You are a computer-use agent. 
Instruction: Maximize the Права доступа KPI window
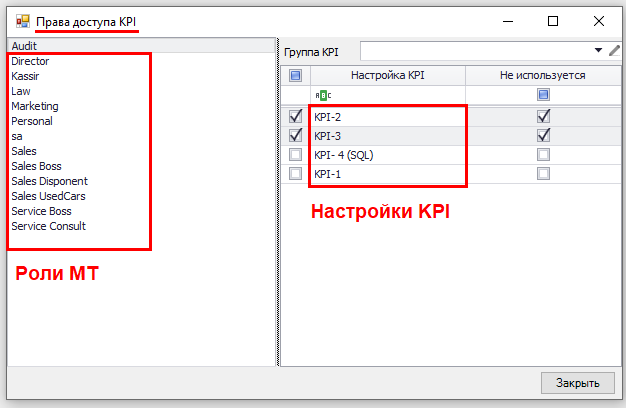click(x=553, y=20)
